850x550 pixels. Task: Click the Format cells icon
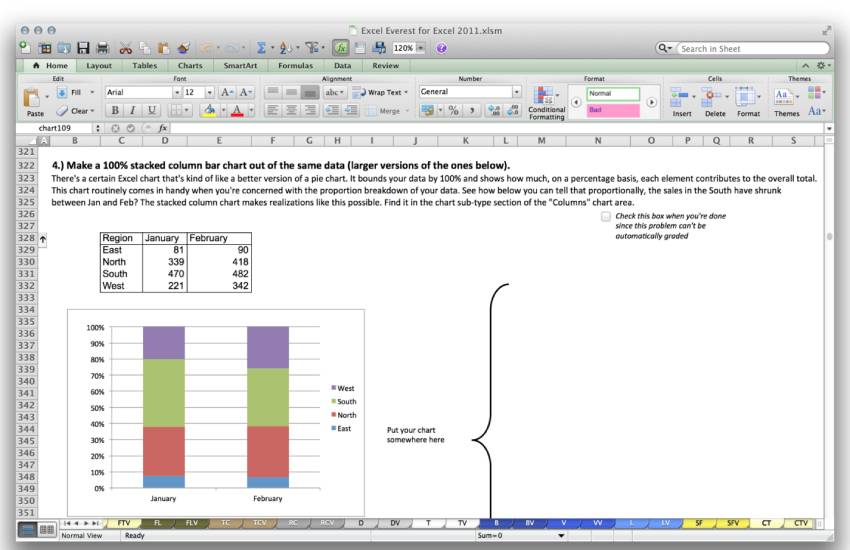(x=745, y=96)
